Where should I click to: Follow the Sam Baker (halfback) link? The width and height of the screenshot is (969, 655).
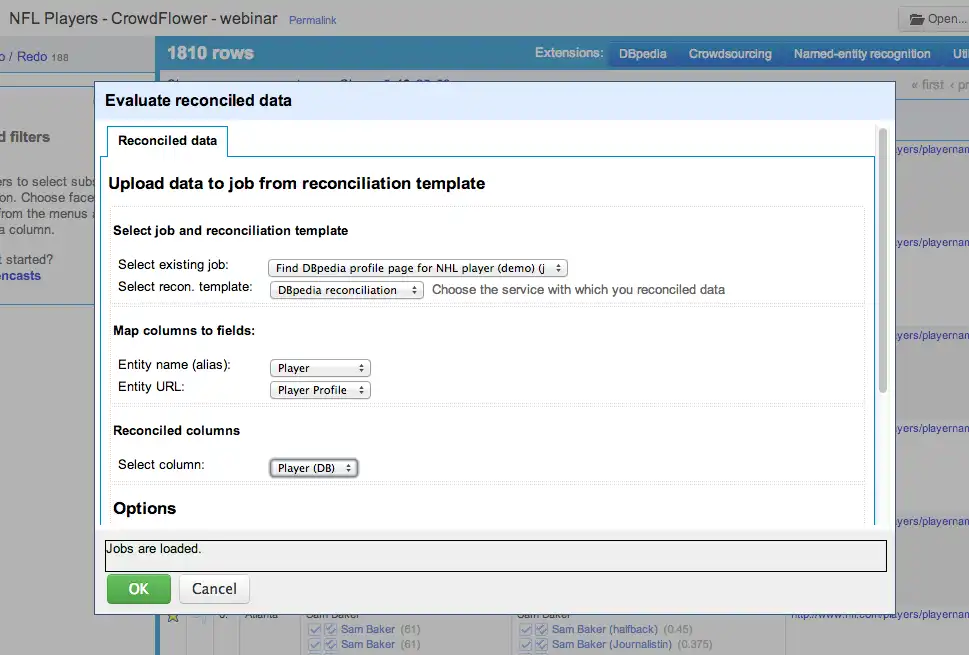pyautogui.click(x=604, y=630)
